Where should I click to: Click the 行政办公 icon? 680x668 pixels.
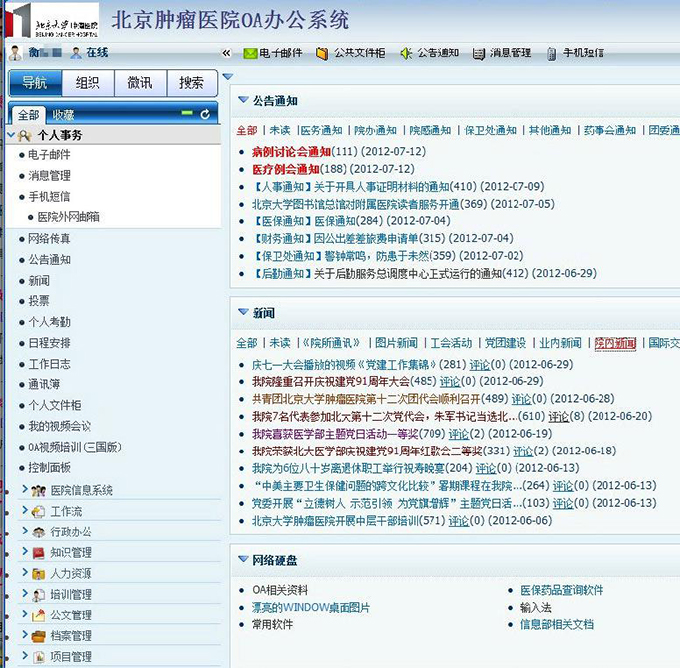click(x=38, y=532)
